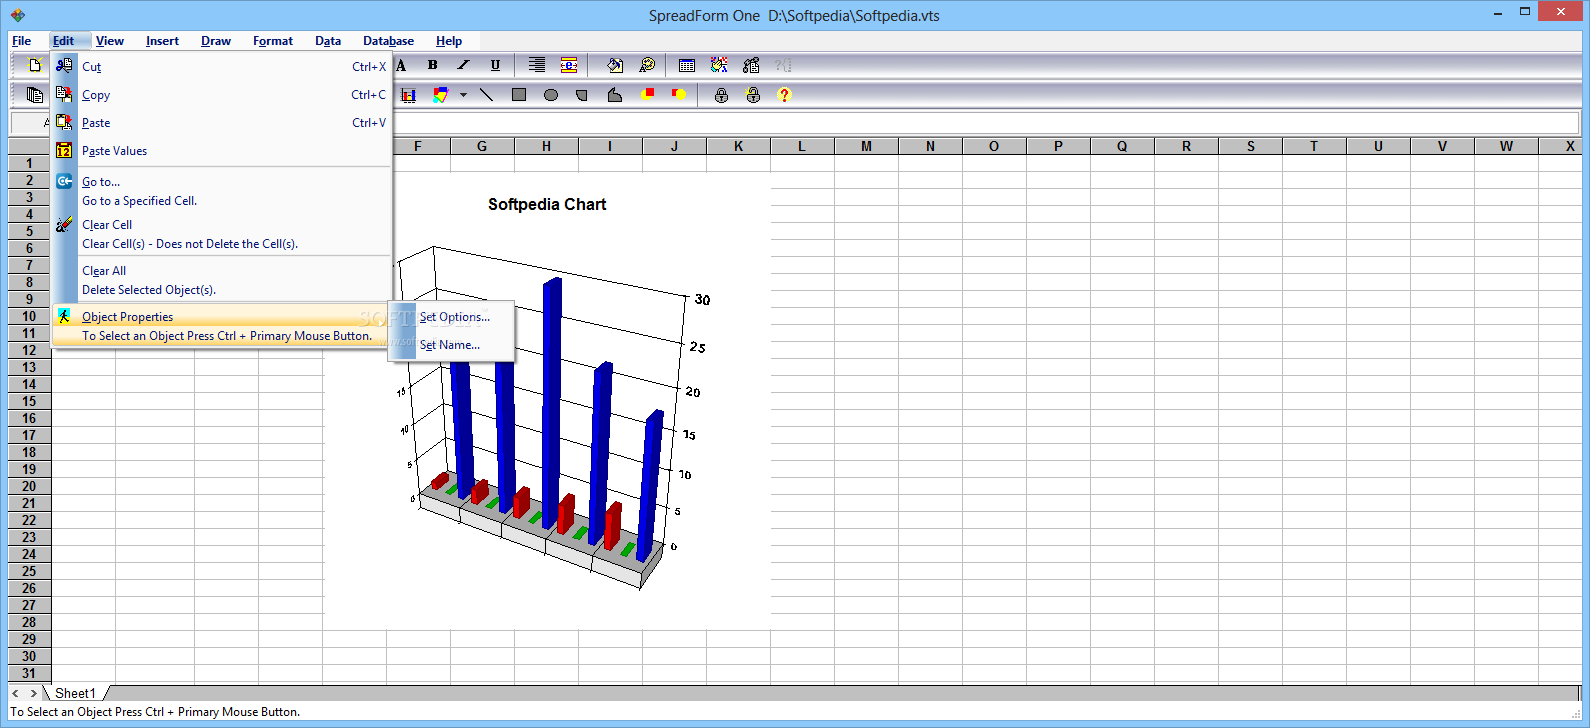Viewport: 1590px width, 728px height.
Task: Open the Draw menu
Action: [216, 41]
